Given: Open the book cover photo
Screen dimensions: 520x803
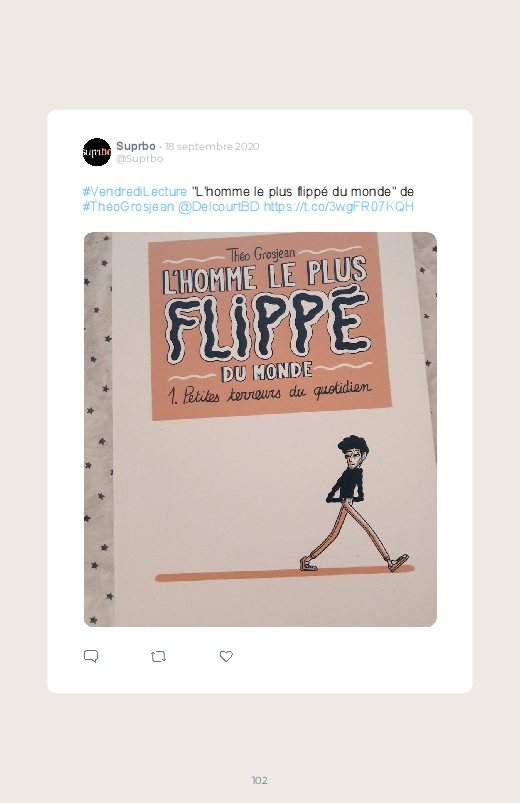Looking at the screenshot, I should 260,429.
